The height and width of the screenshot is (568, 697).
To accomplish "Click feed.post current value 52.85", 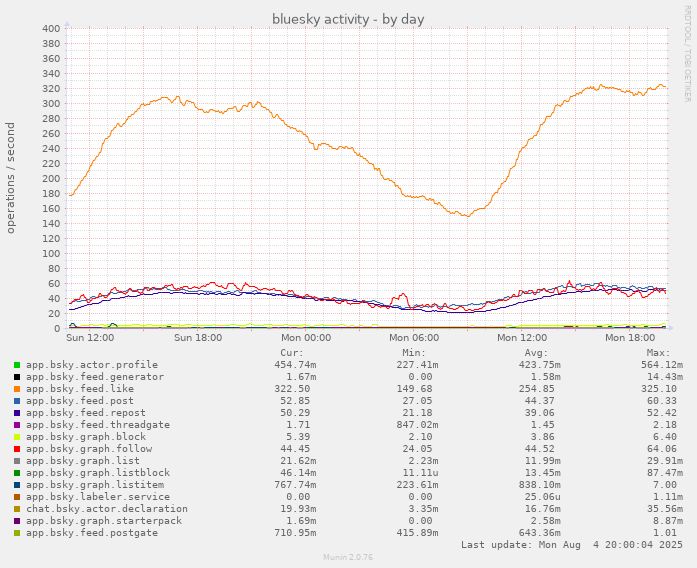I will click(295, 401).
